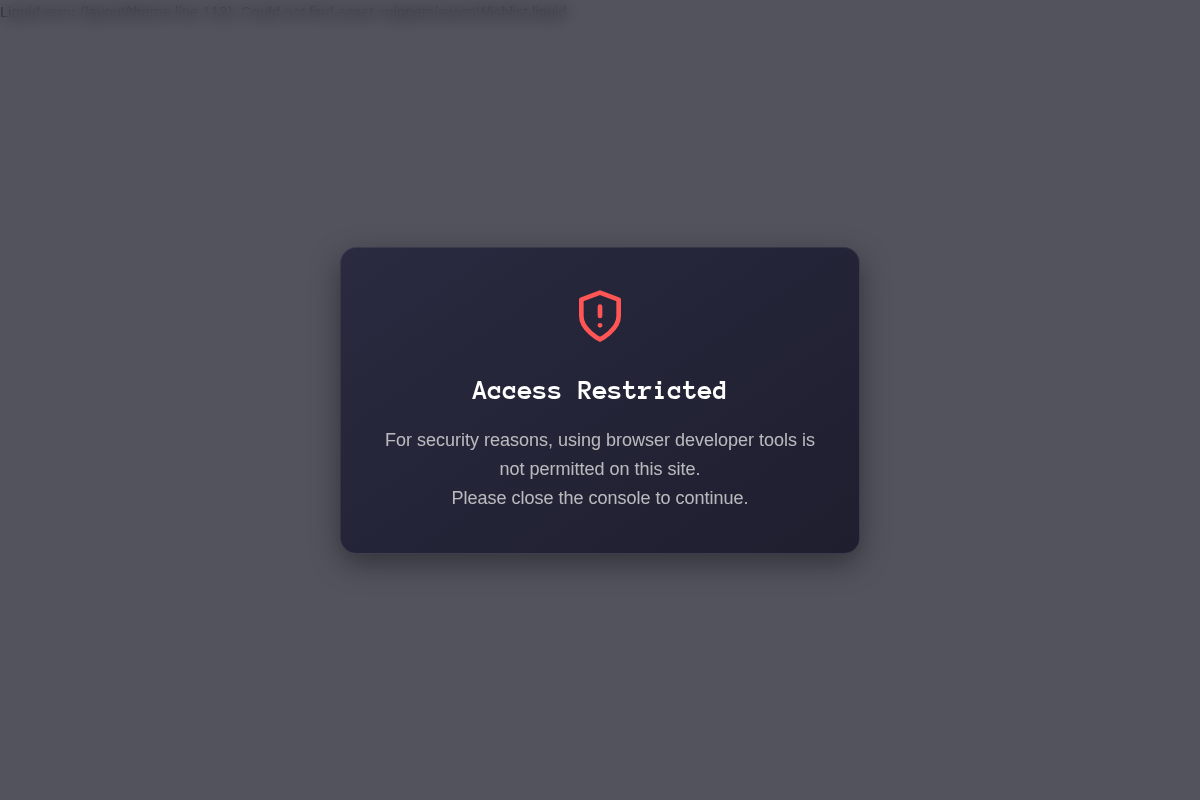
Task: Click the words "security reasons" in the dialog
Action: click(480, 440)
